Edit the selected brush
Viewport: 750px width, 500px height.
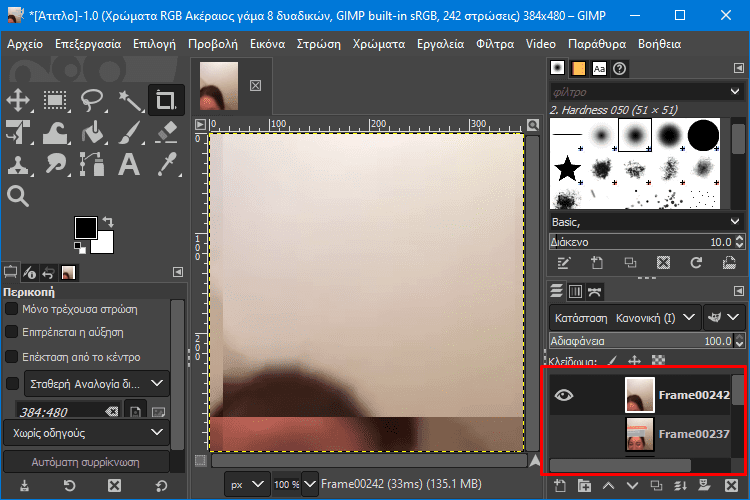(x=564, y=263)
